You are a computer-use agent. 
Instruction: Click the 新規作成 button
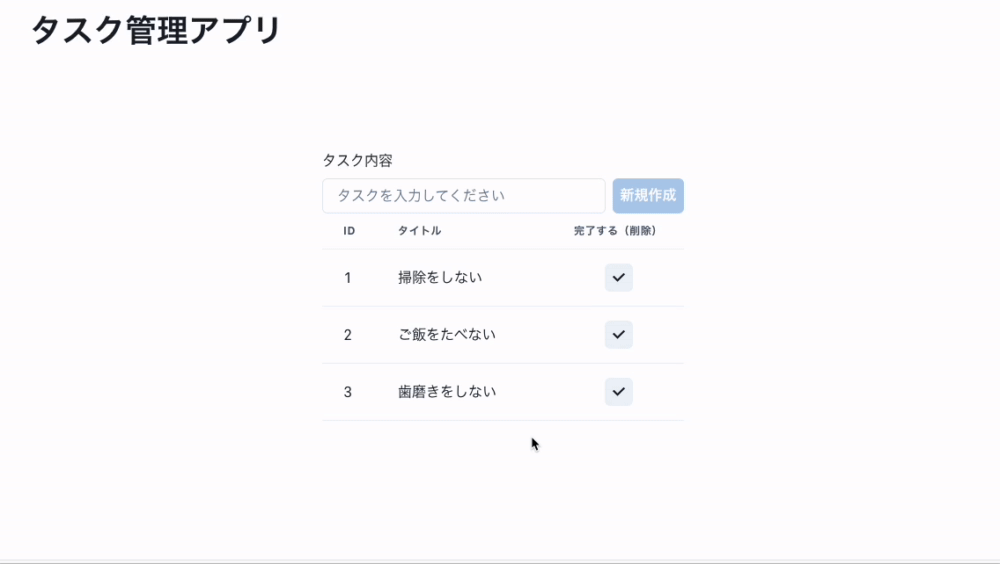tap(648, 195)
